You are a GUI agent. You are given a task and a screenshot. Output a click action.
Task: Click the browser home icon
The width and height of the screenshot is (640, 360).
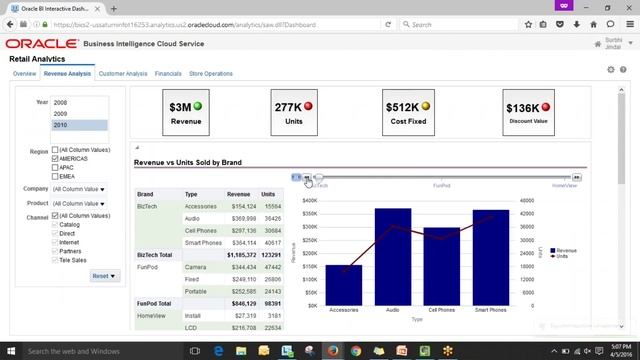(593, 24)
